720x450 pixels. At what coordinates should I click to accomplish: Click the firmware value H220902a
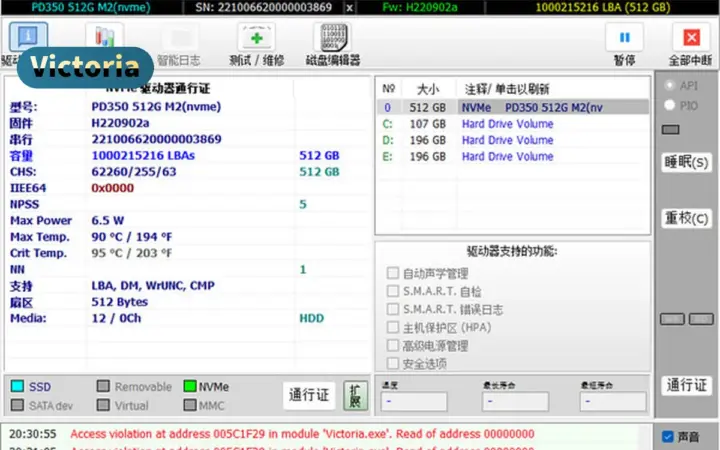(x=120, y=123)
